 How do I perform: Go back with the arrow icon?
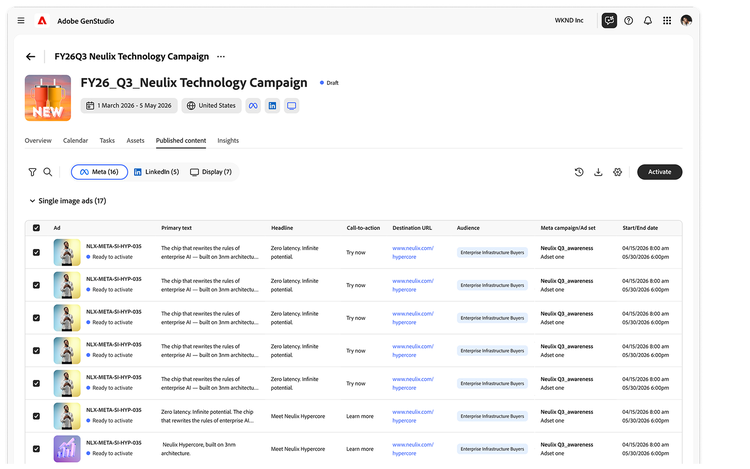pos(31,56)
